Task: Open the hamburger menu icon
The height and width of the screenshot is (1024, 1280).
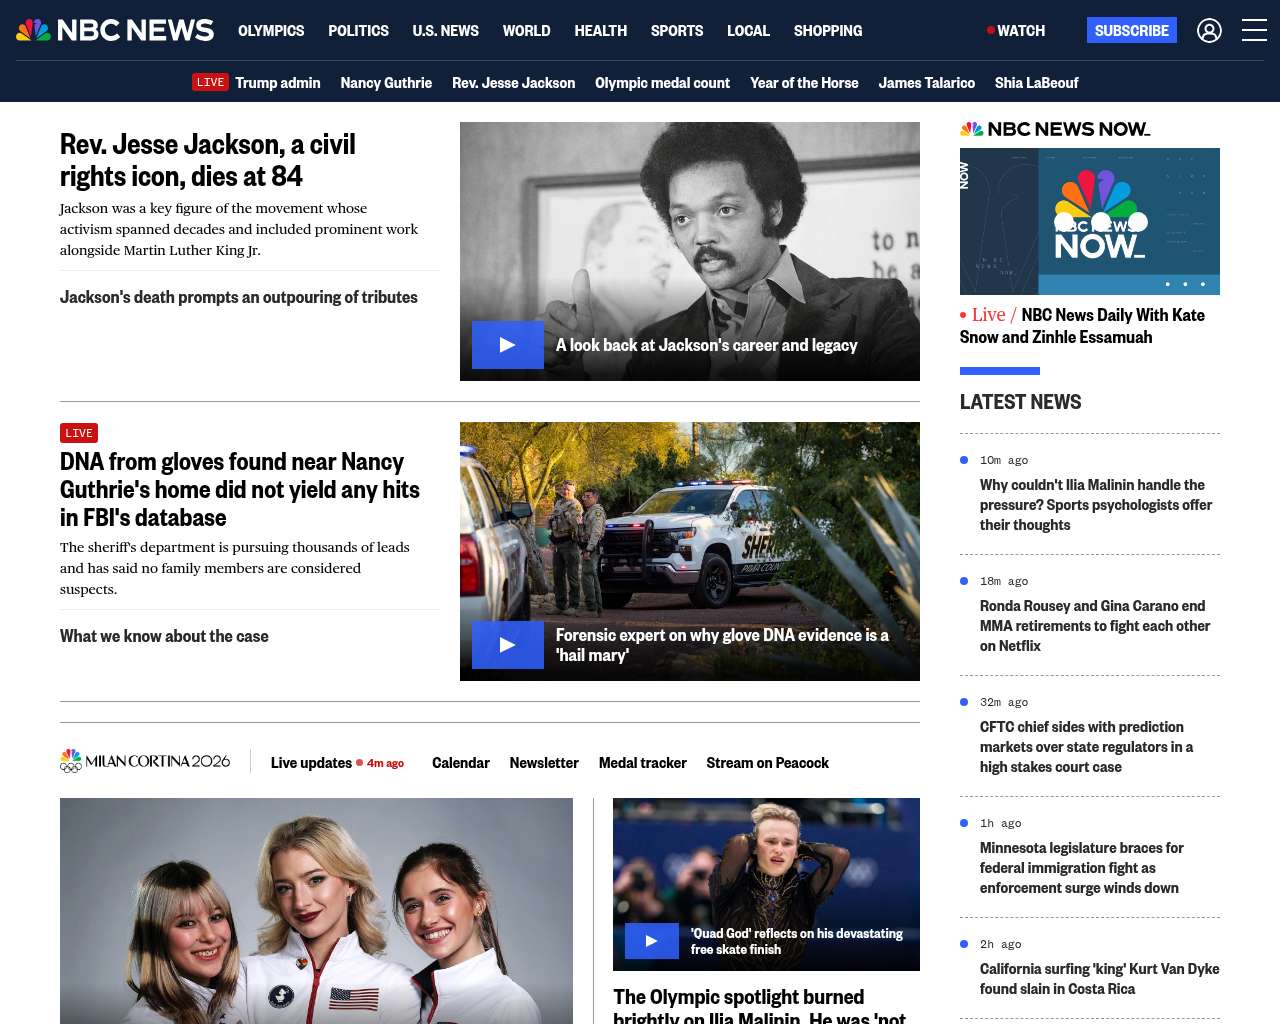Action: (1254, 31)
